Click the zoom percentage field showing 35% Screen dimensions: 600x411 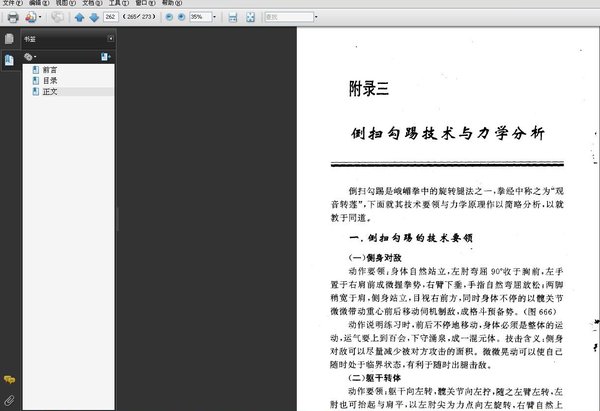click(201, 17)
